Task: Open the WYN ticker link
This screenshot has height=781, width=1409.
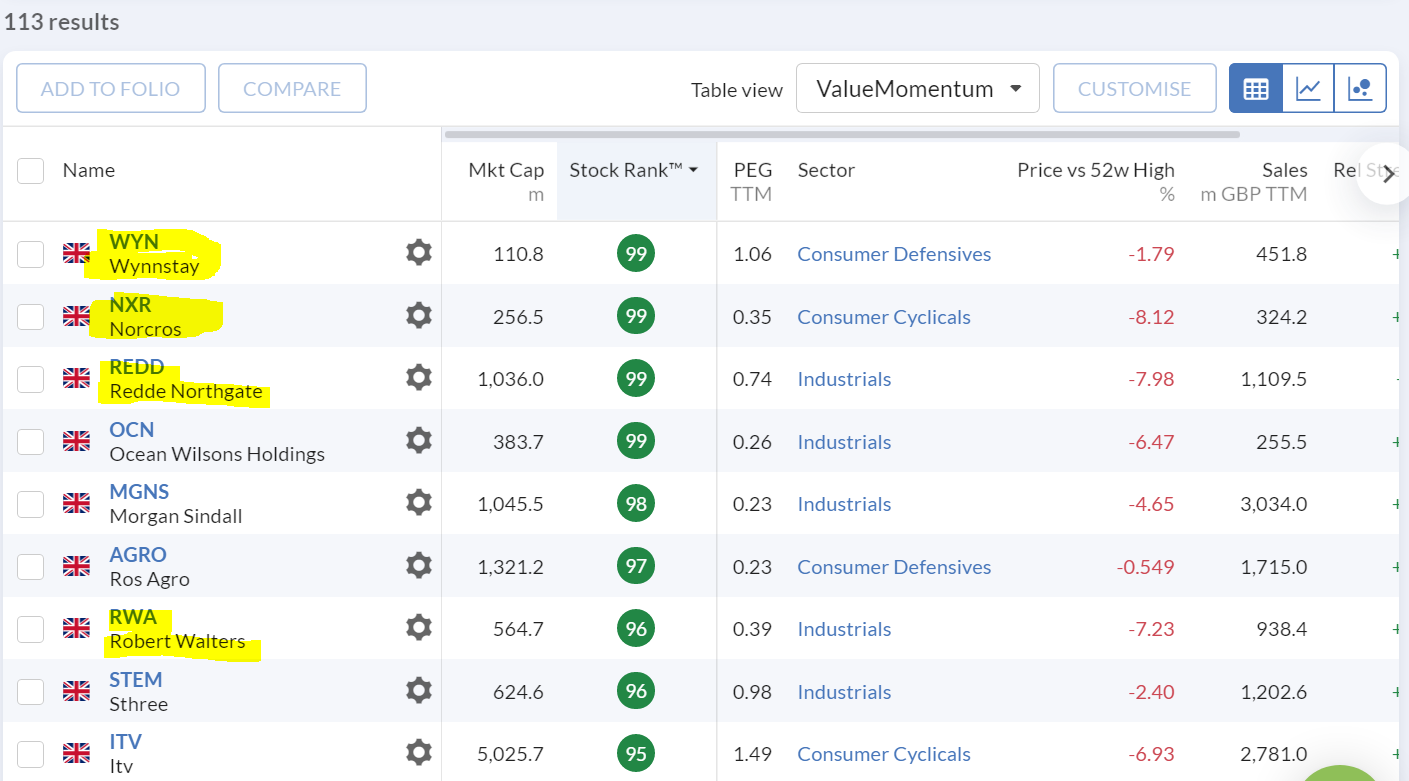Action: pos(134,241)
